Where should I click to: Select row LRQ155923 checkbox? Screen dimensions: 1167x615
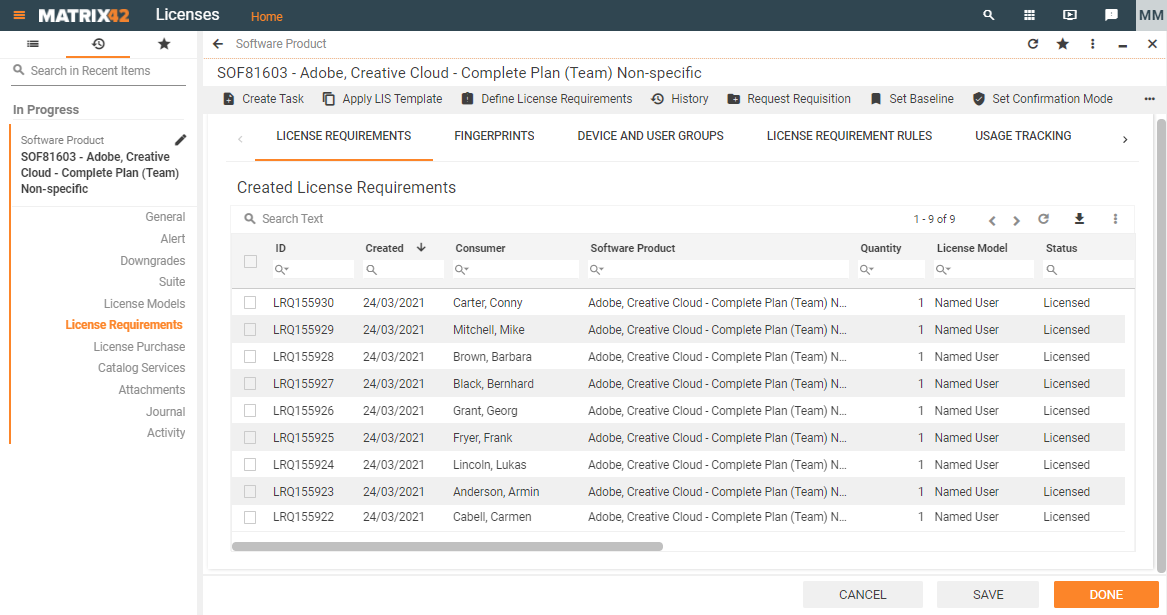tap(250, 491)
